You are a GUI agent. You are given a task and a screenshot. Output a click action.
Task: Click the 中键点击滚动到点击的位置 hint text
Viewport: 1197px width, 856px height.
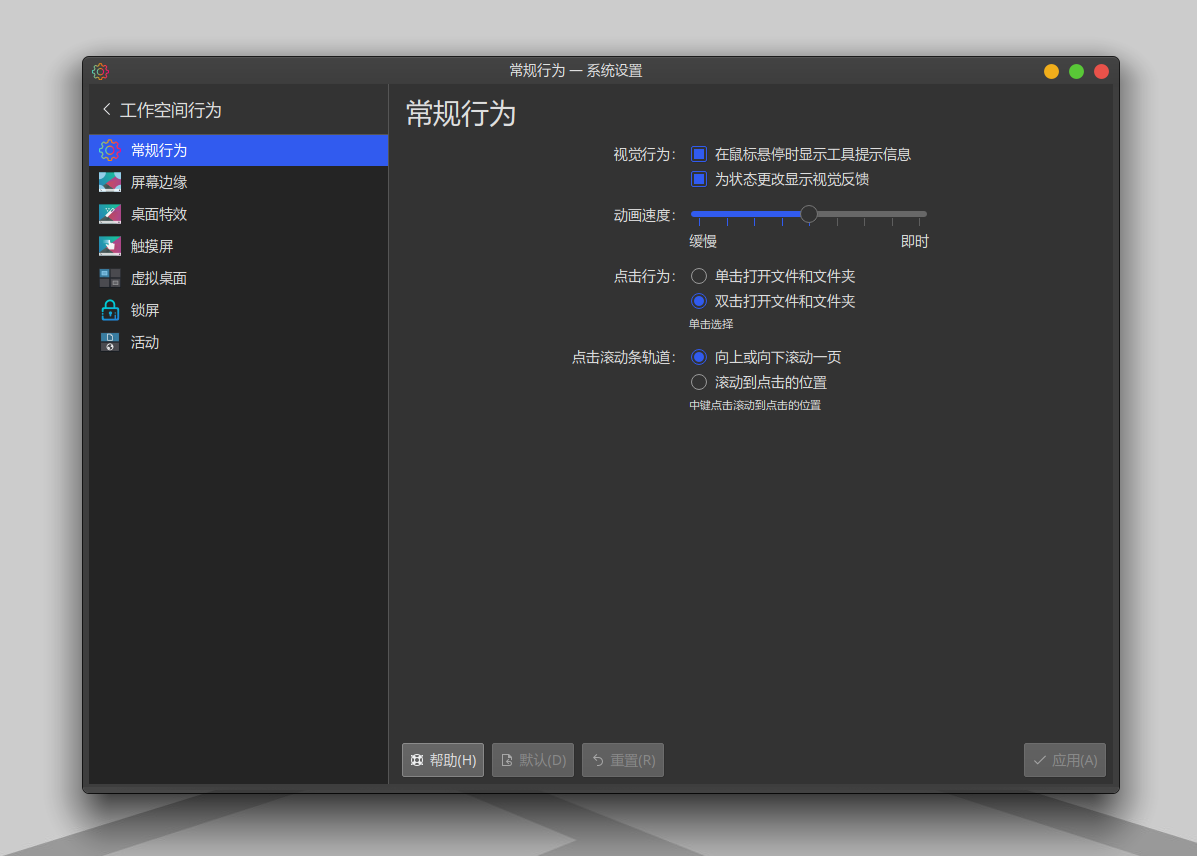point(755,405)
